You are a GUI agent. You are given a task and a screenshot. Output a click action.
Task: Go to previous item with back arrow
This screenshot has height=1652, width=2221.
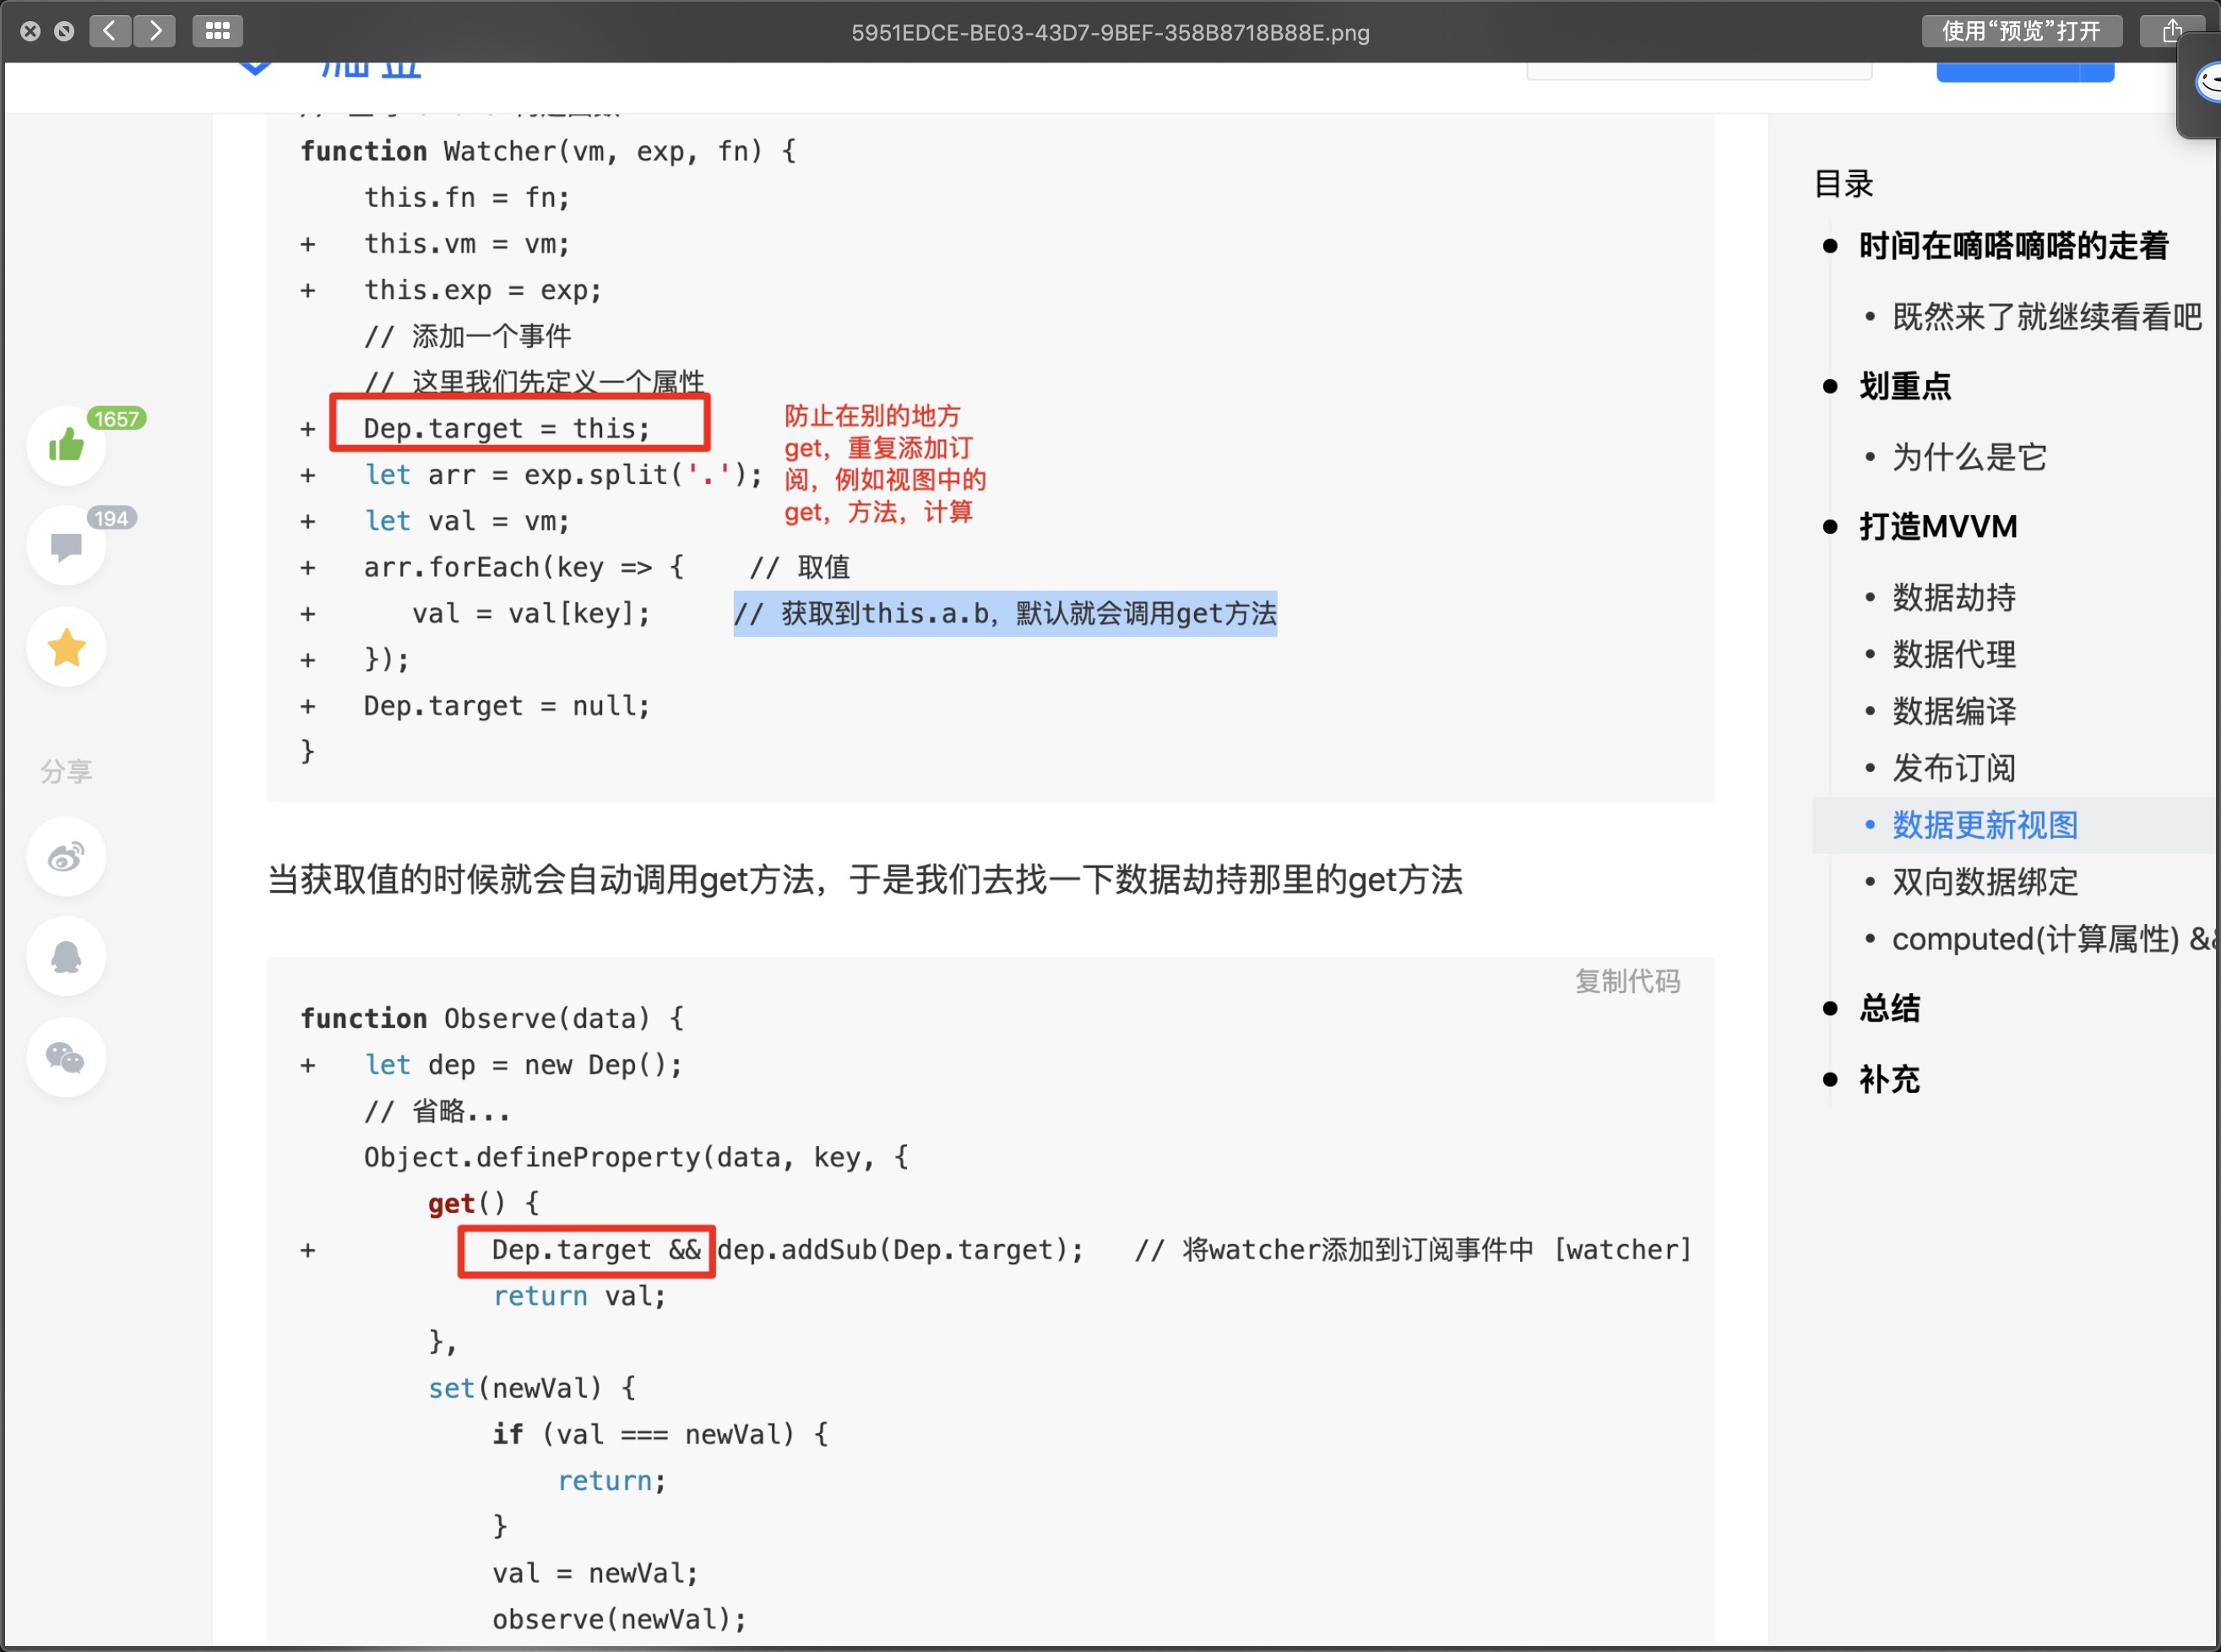pyautogui.click(x=110, y=31)
